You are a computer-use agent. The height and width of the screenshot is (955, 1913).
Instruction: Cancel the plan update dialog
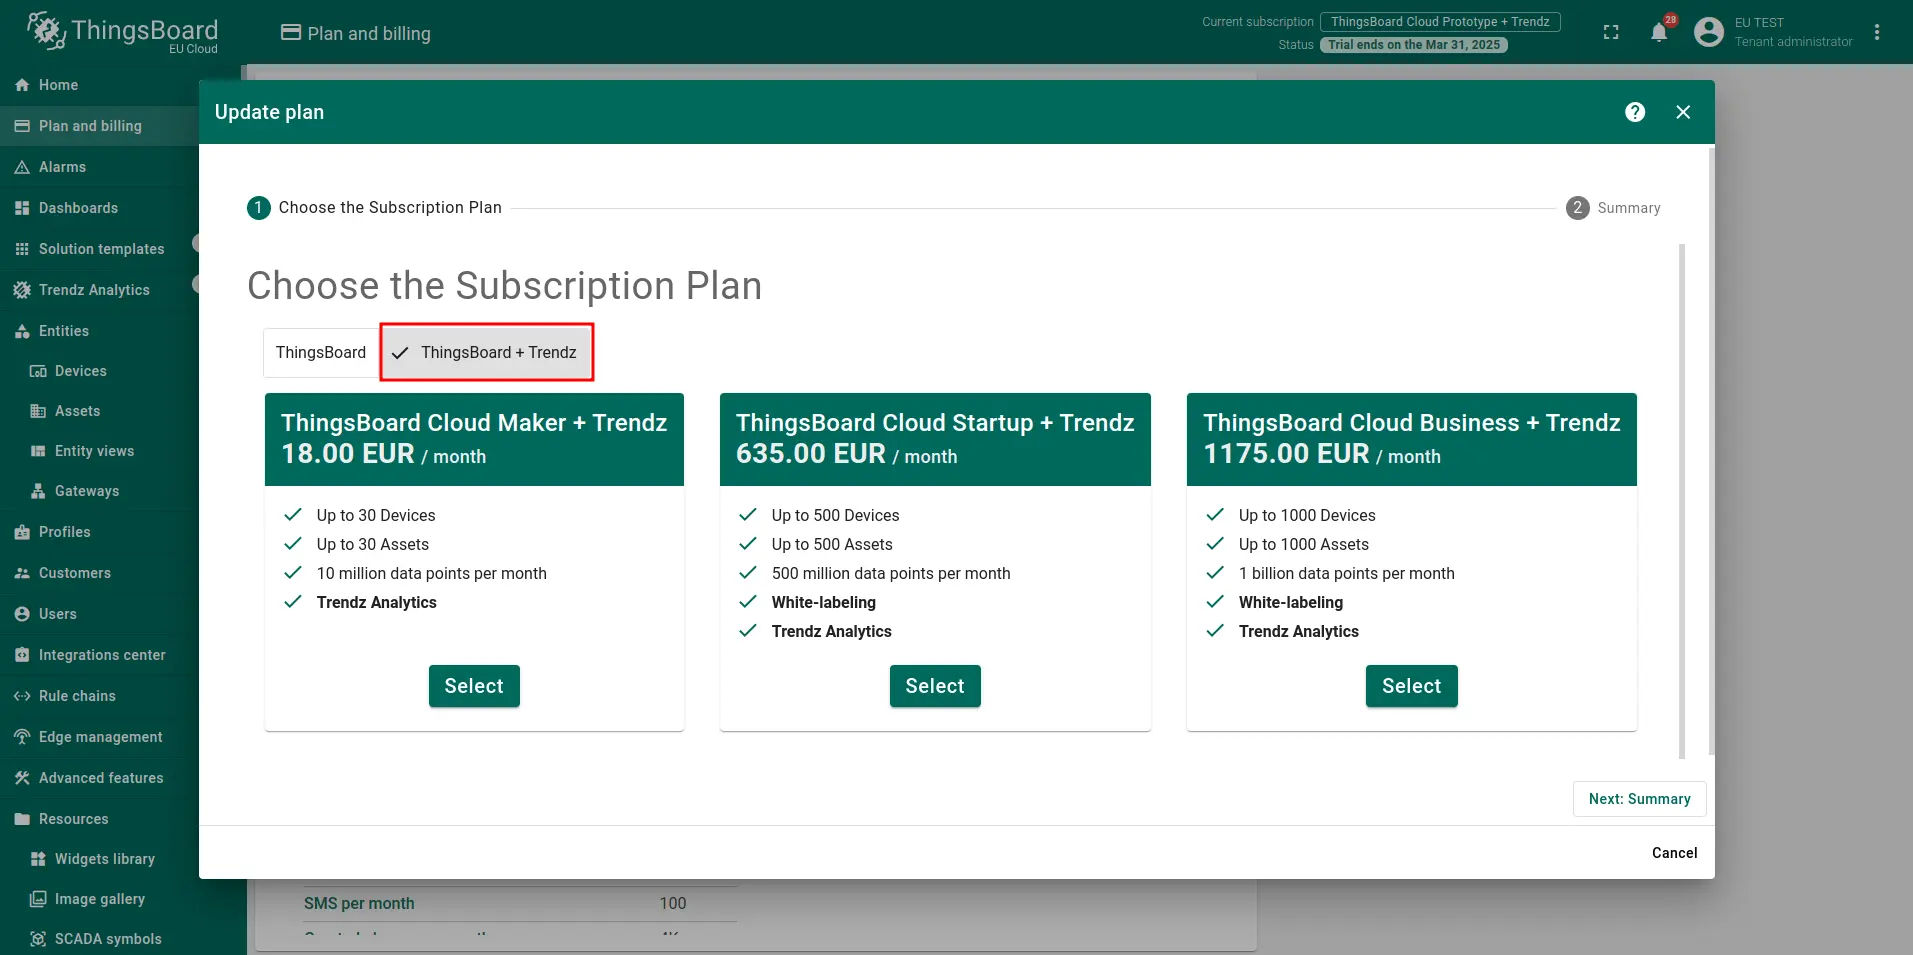(x=1674, y=853)
